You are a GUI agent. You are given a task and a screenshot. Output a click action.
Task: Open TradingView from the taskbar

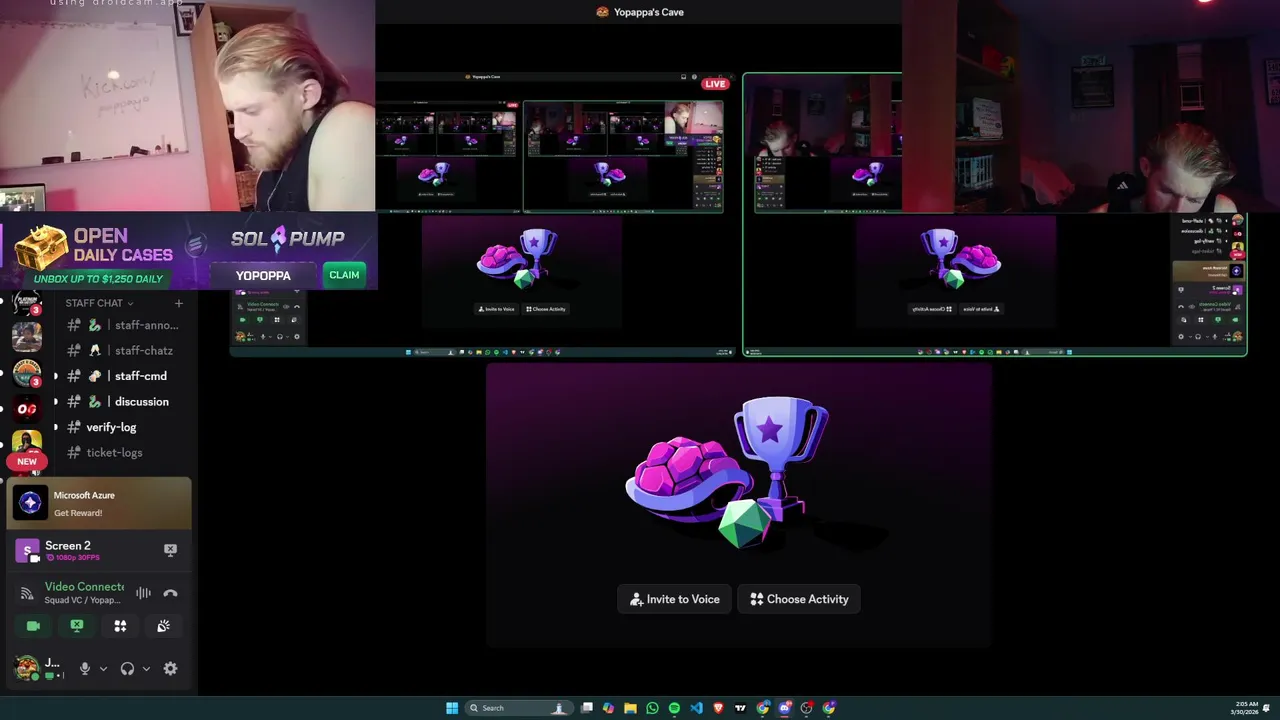(740, 708)
